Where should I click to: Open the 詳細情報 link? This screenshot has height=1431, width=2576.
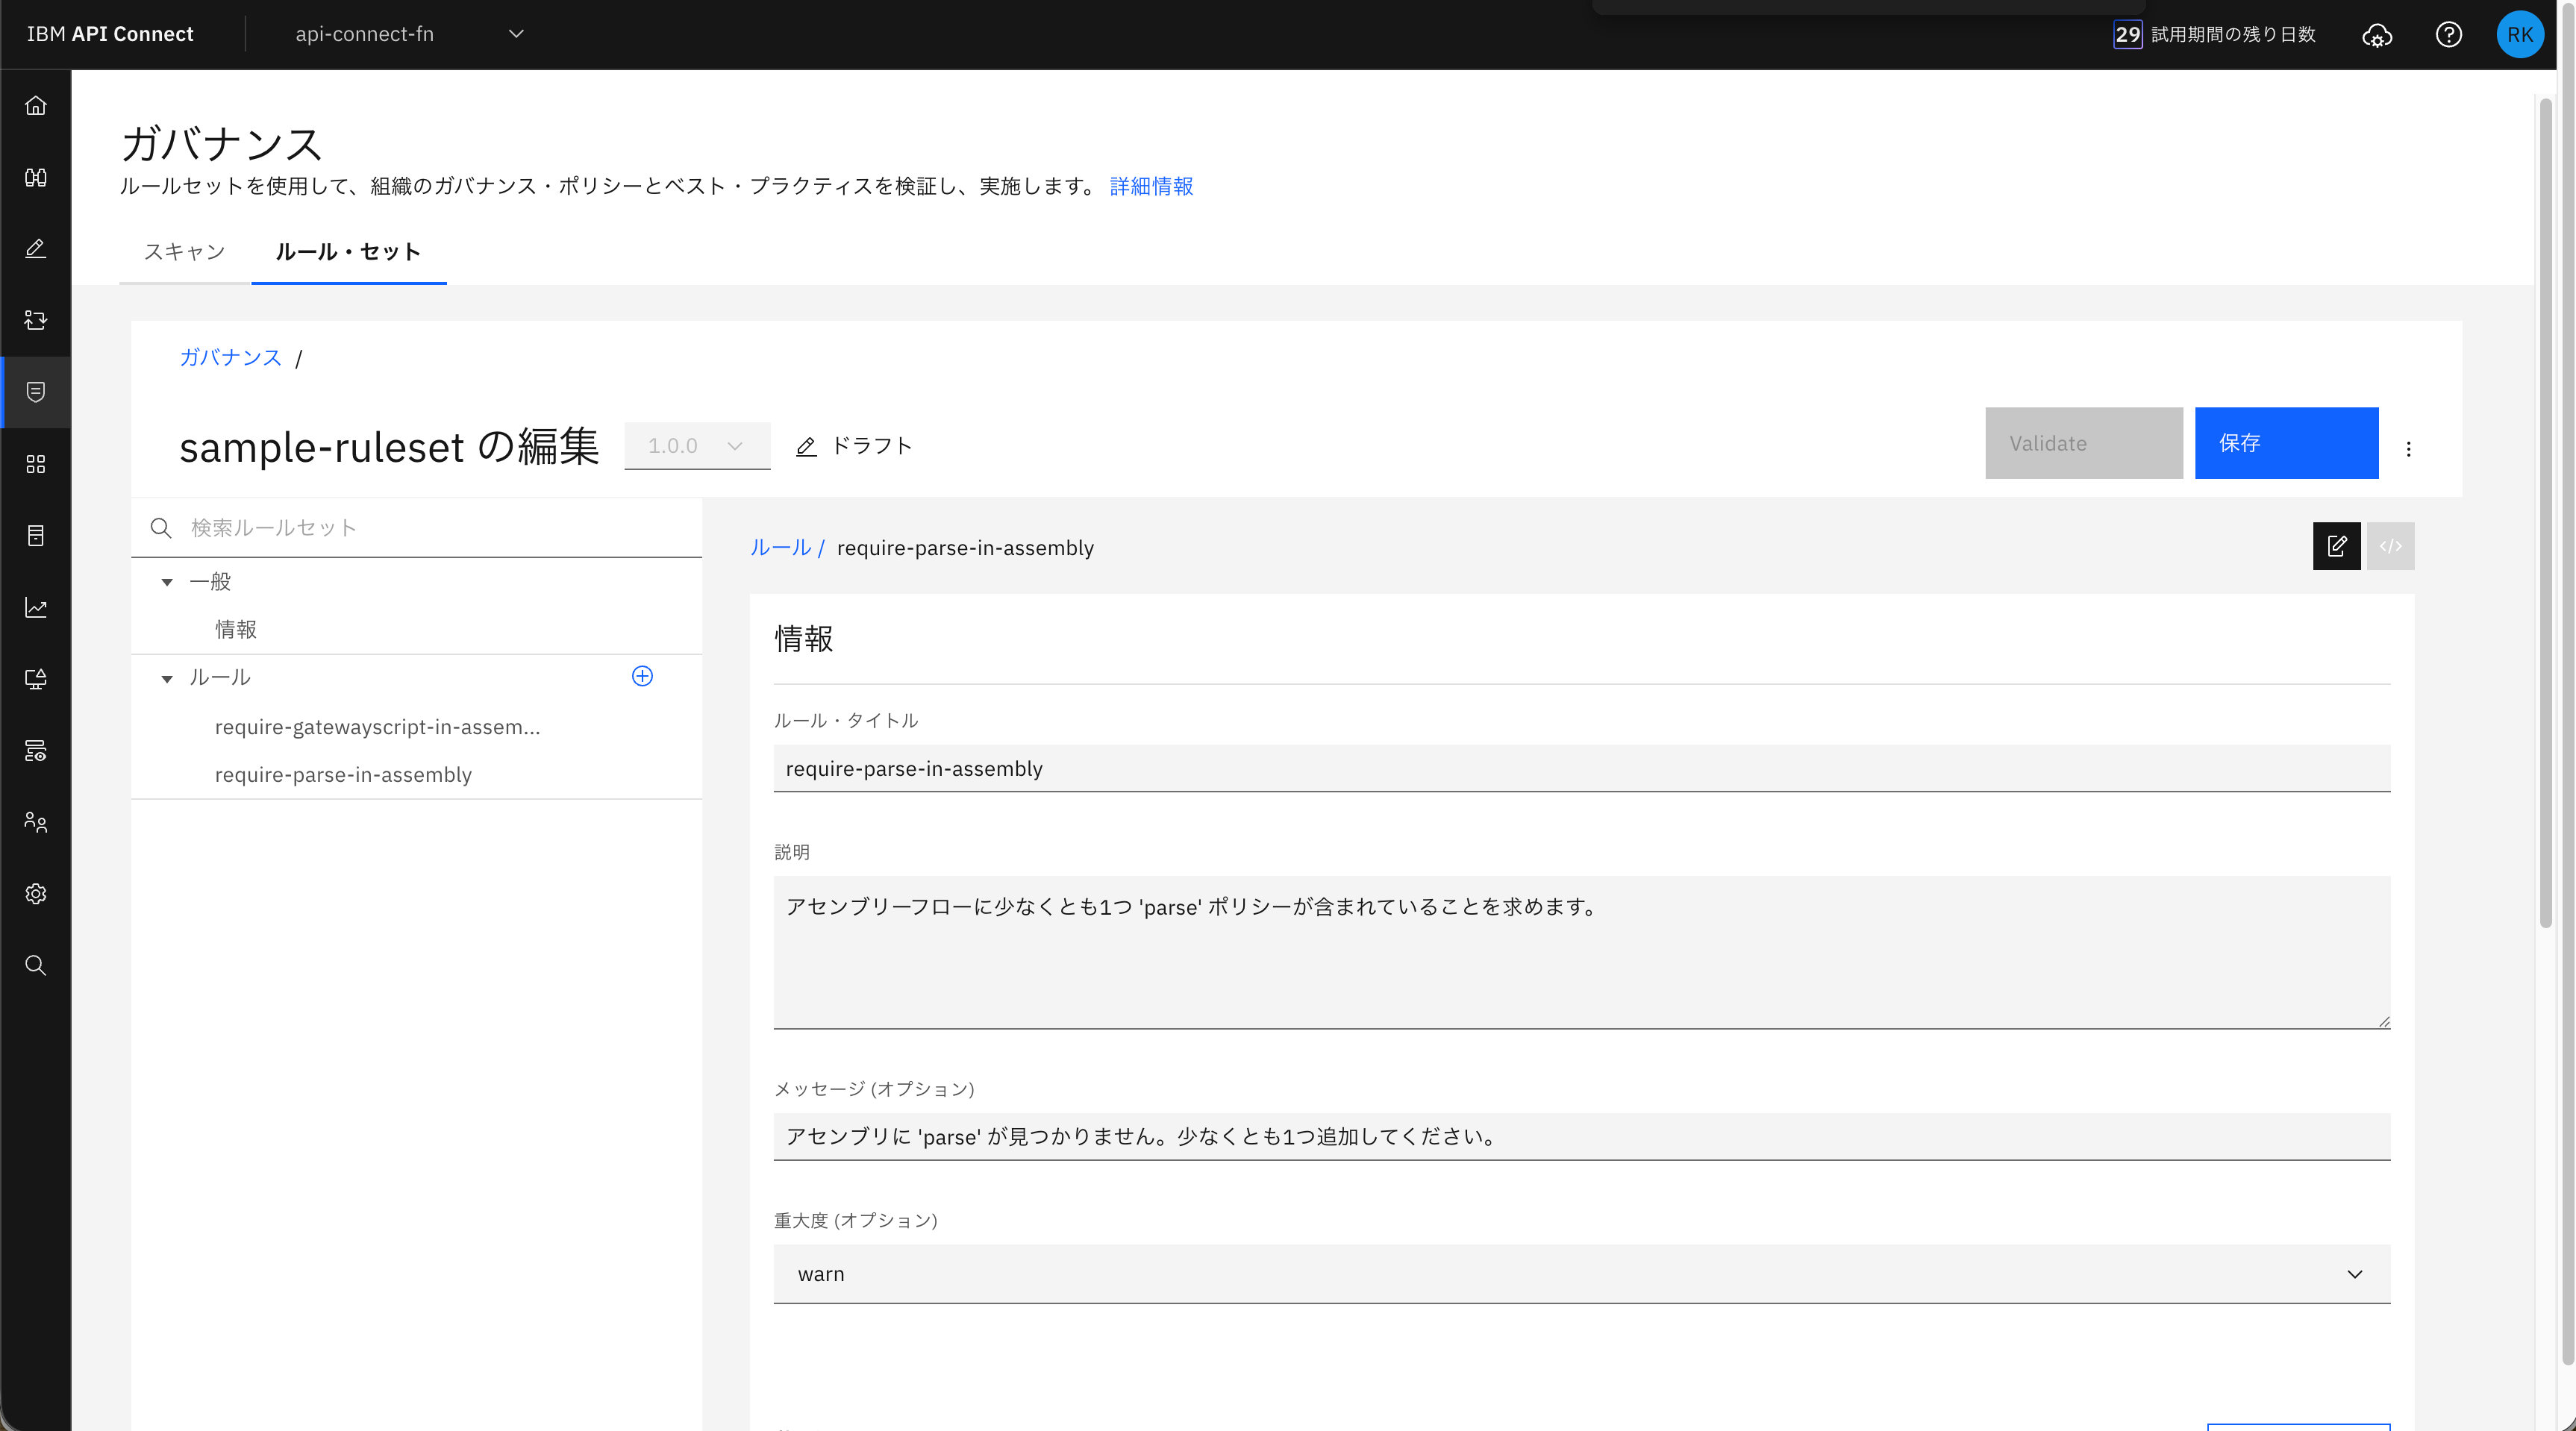click(x=1151, y=187)
